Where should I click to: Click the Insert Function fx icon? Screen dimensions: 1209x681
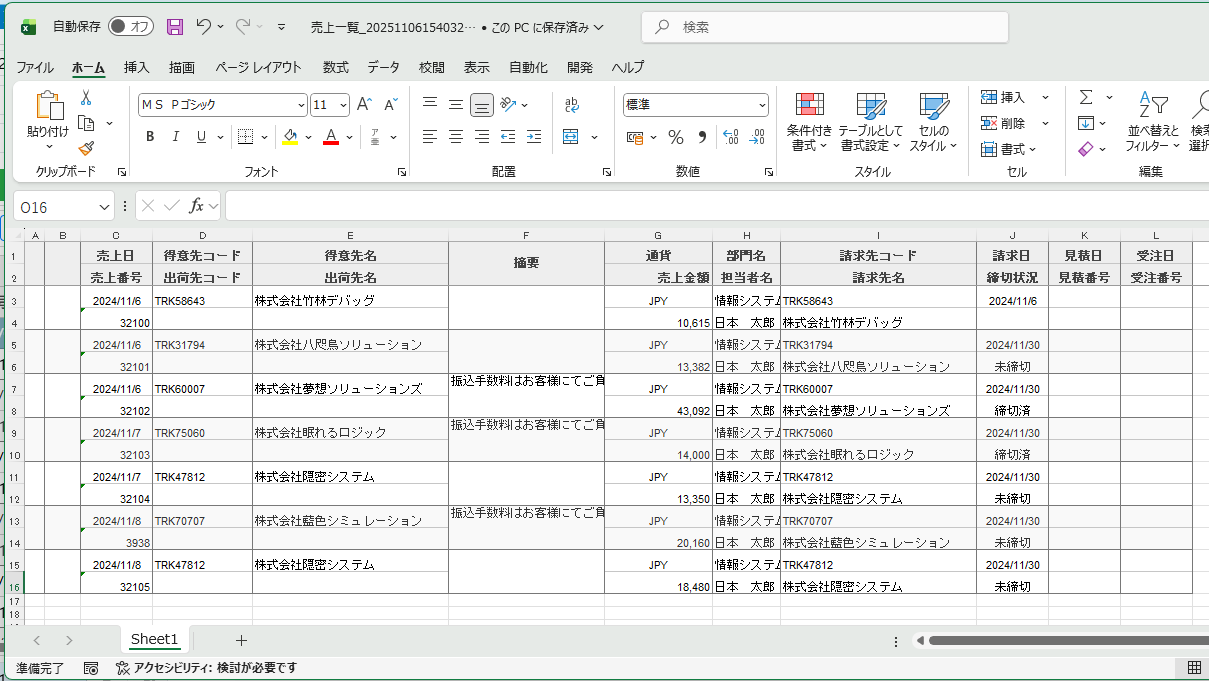click(x=197, y=206)
